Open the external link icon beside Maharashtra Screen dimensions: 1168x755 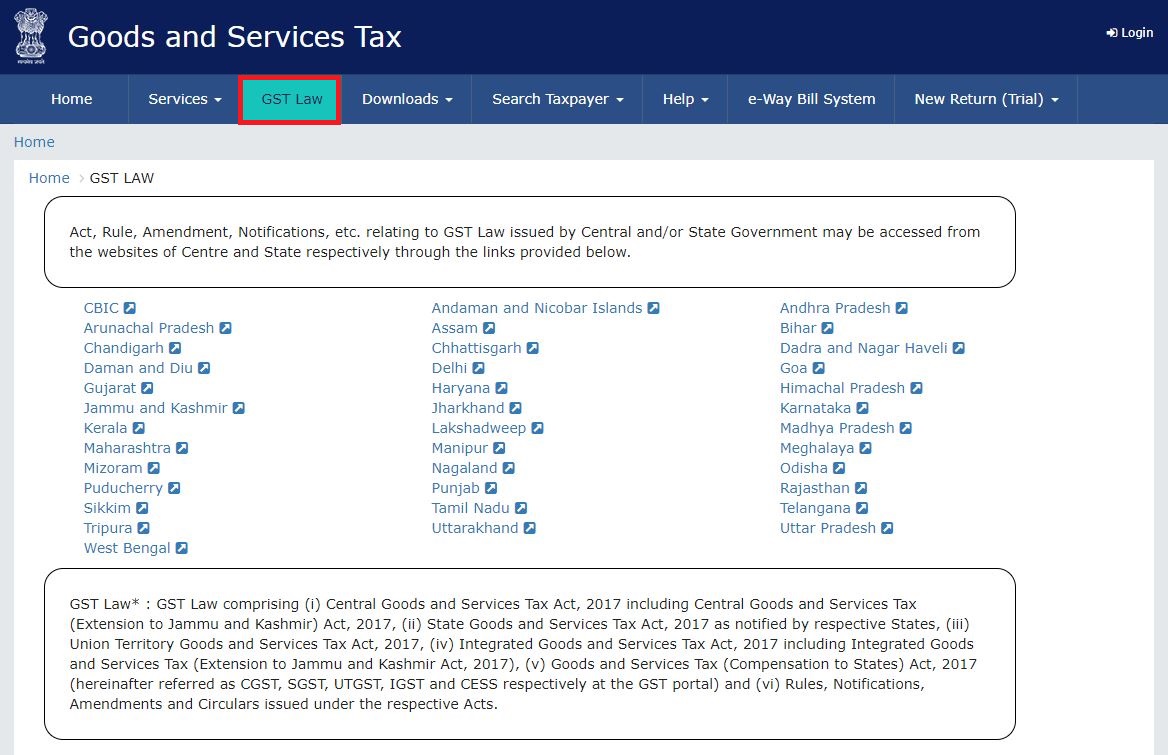pyautogui.click(x=182, y=447)
